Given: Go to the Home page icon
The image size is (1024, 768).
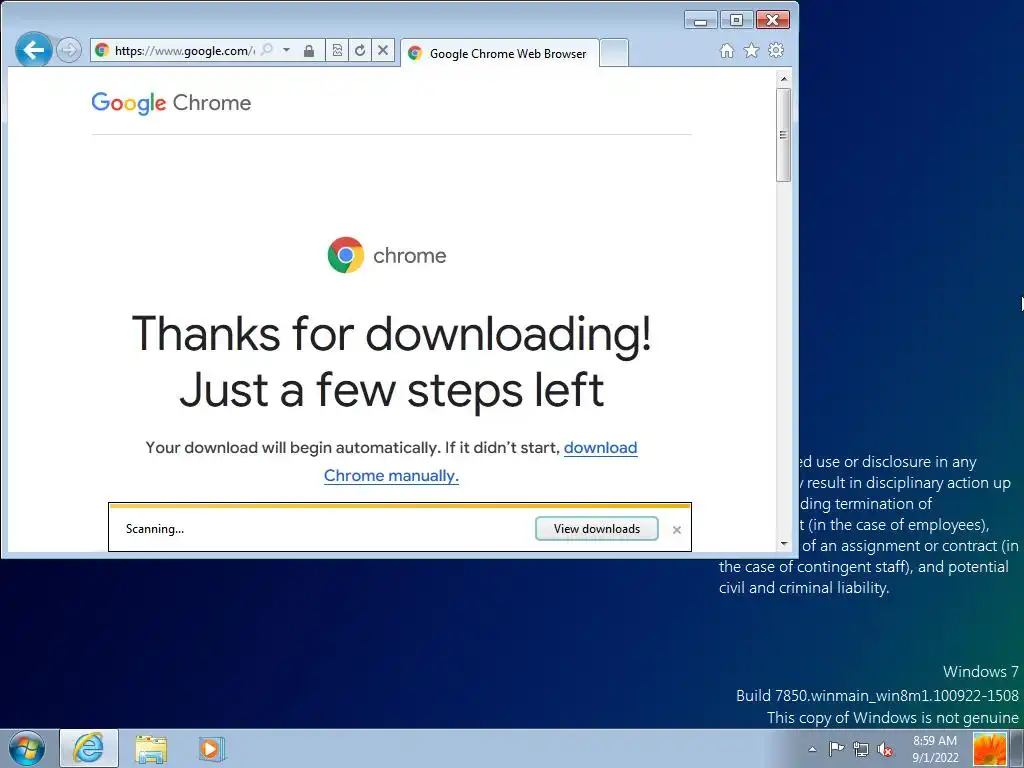Looking at the screenshot, I should [x=727, y=50].
